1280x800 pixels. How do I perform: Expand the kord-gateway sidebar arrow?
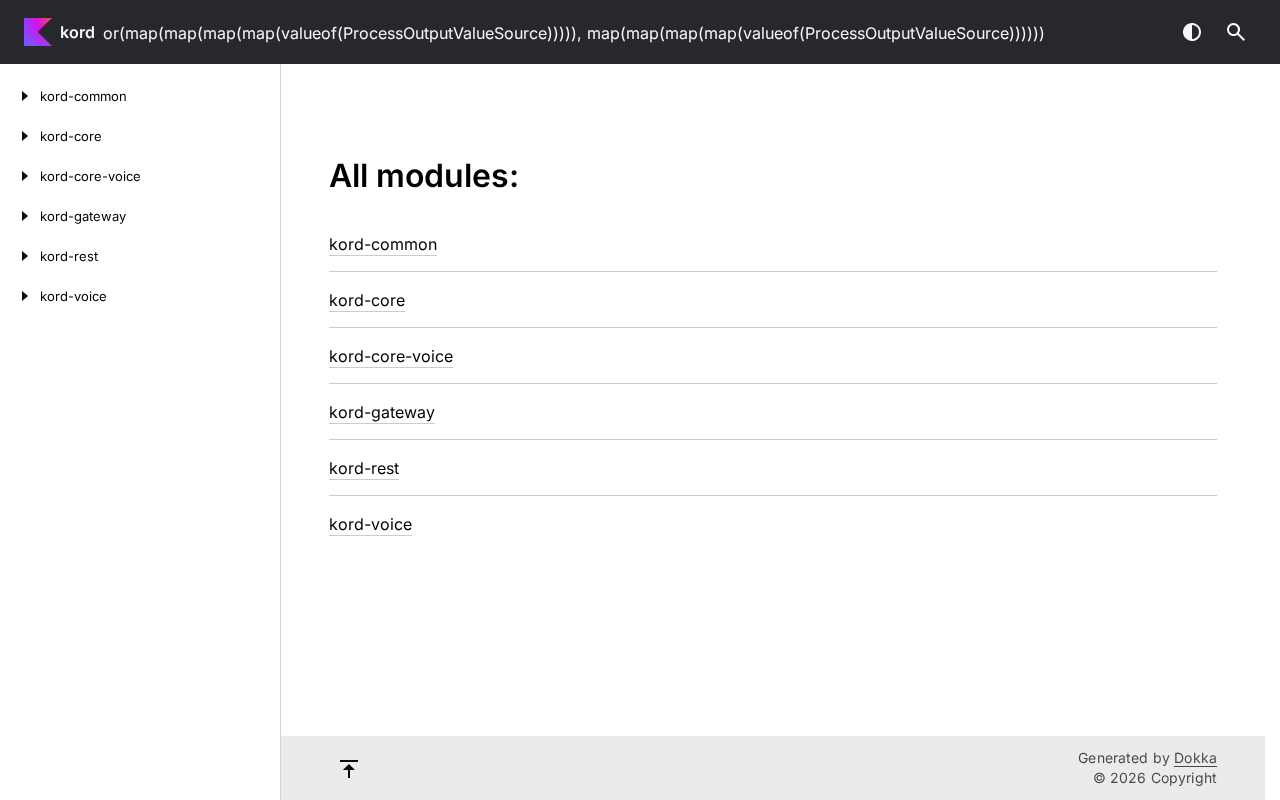pyautogui.click(x=25, y=216)
